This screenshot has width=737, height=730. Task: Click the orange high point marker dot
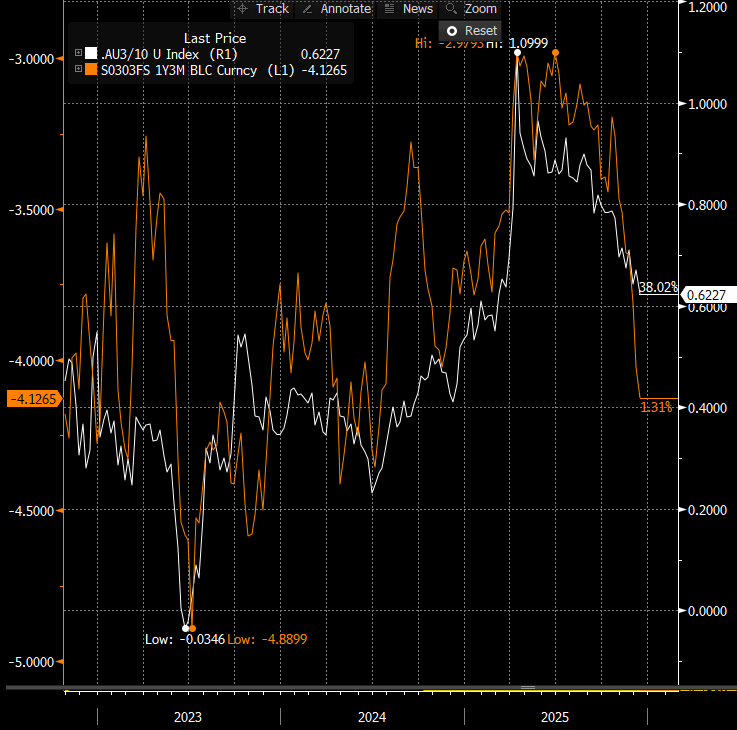[555, 52]
